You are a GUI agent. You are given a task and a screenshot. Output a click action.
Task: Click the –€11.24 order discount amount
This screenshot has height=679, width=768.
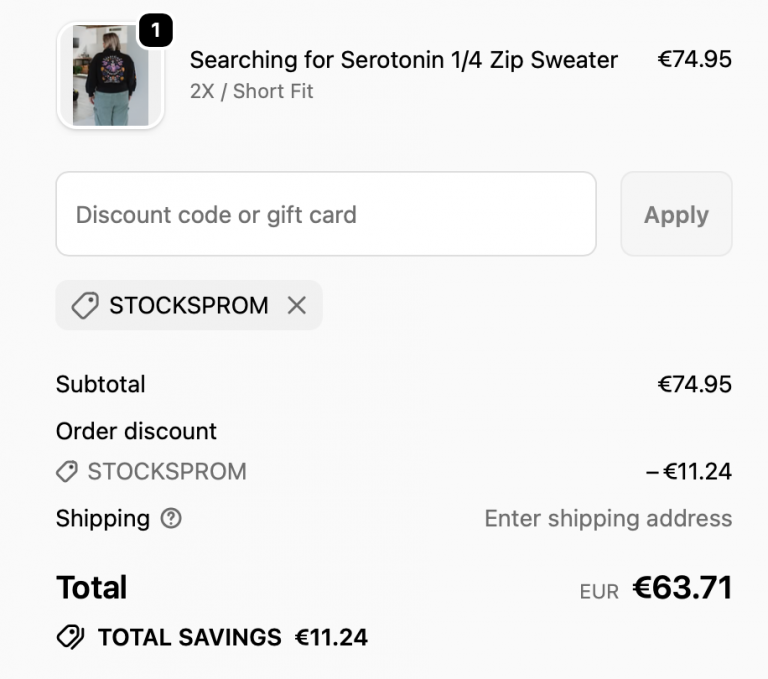point(689,471)
